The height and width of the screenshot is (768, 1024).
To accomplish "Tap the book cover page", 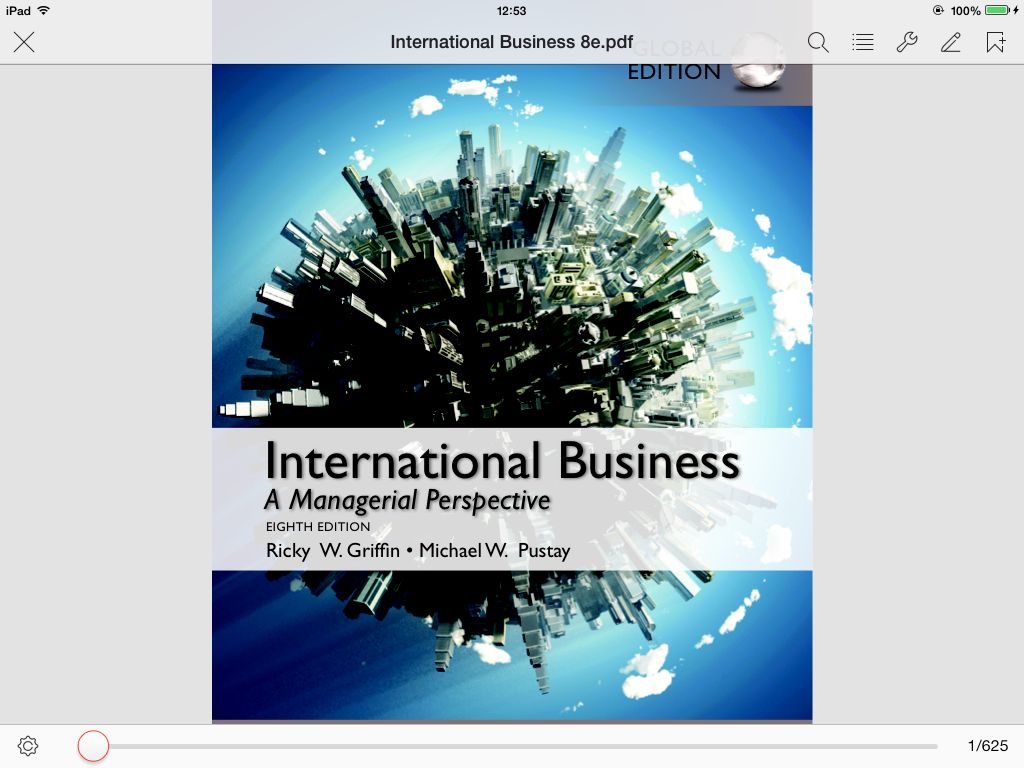I will tap(512, 393).
